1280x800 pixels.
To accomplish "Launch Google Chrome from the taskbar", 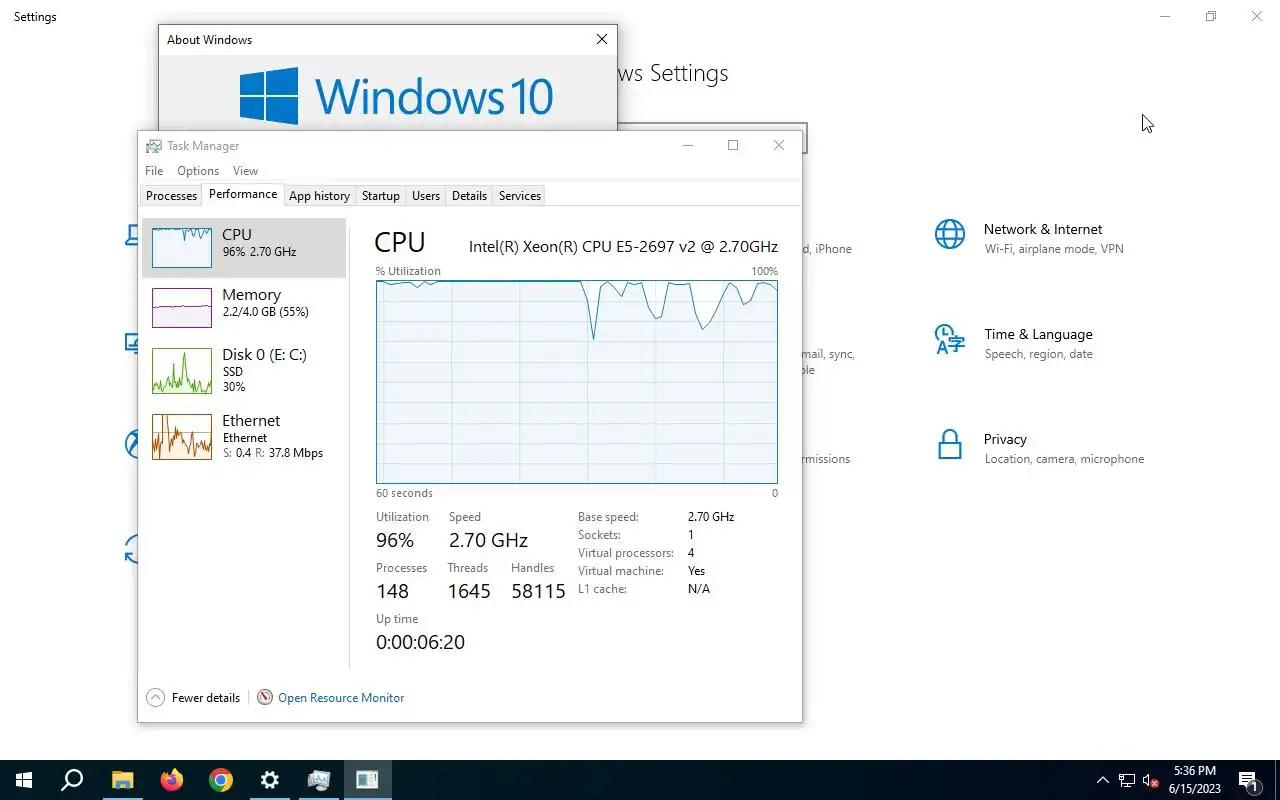I will (220, 780).
